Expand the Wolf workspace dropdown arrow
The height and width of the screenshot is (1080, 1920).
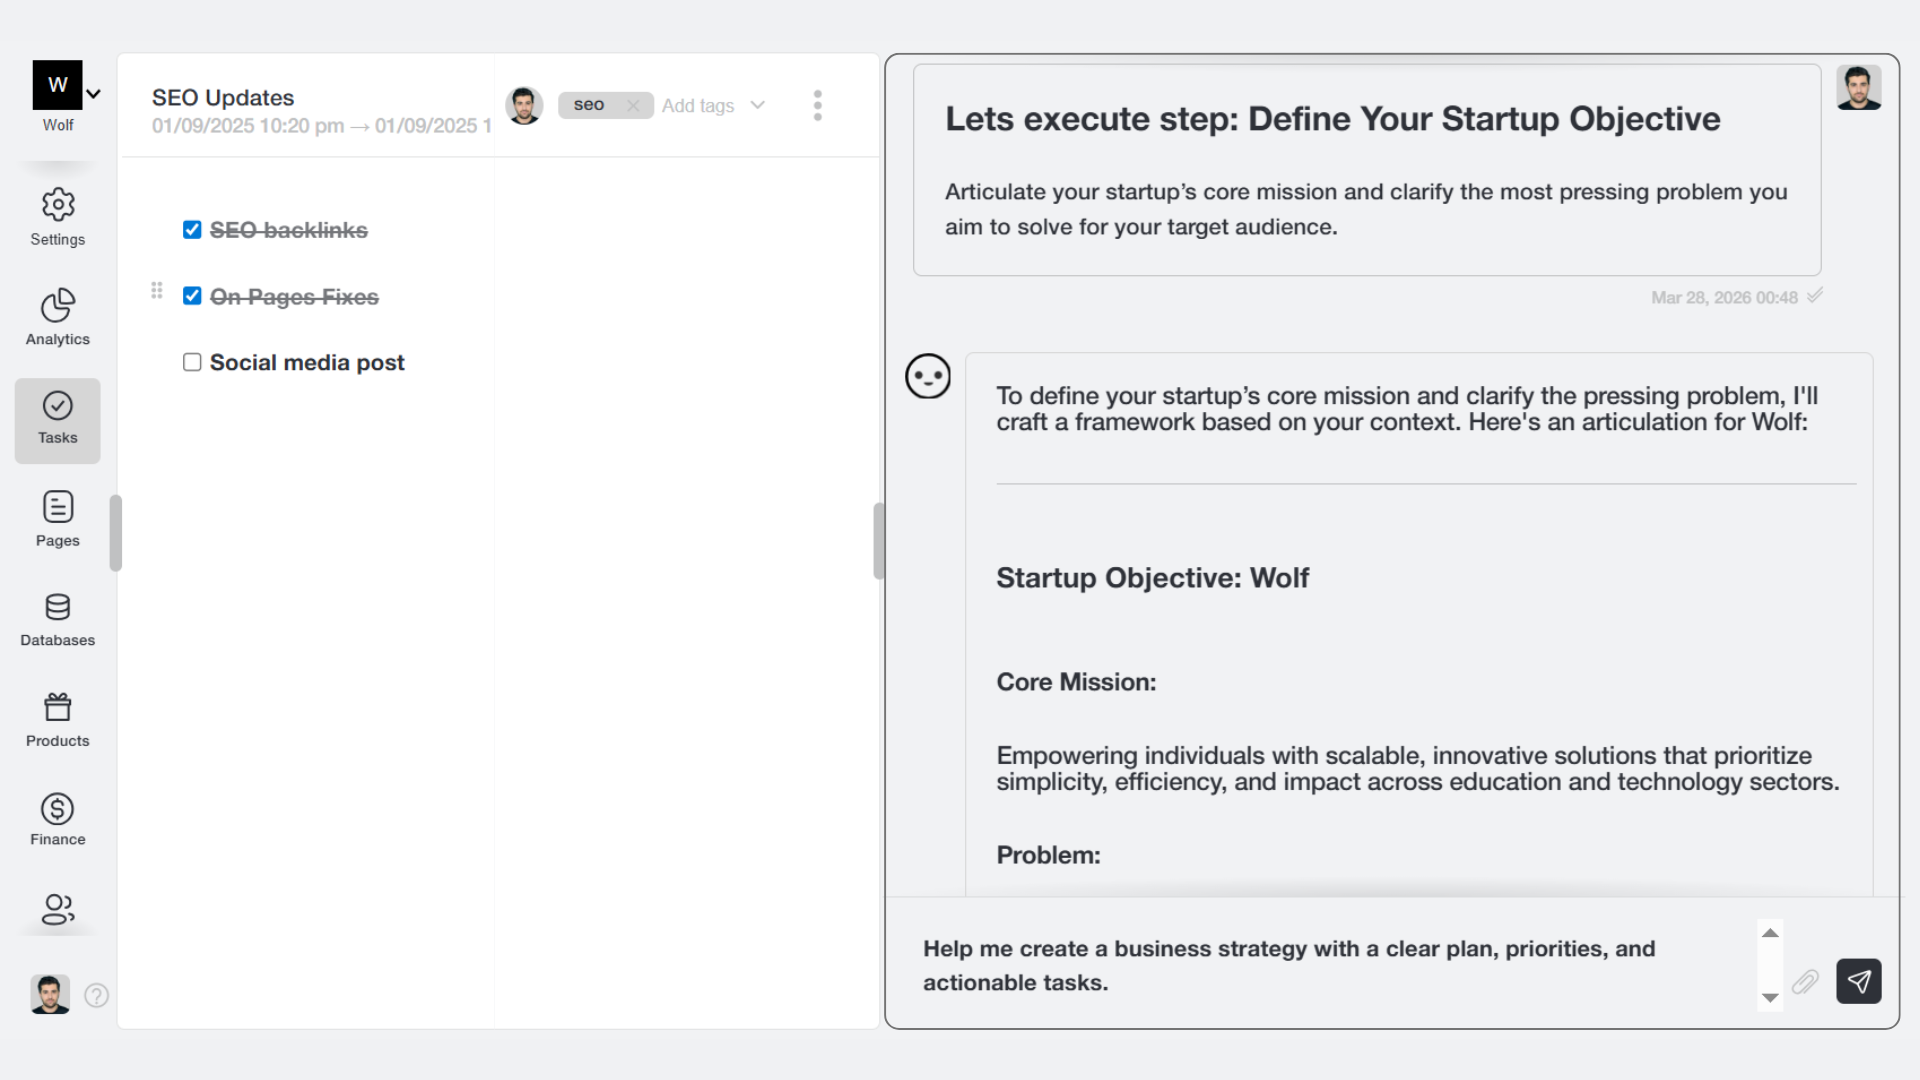click(93, 94)
